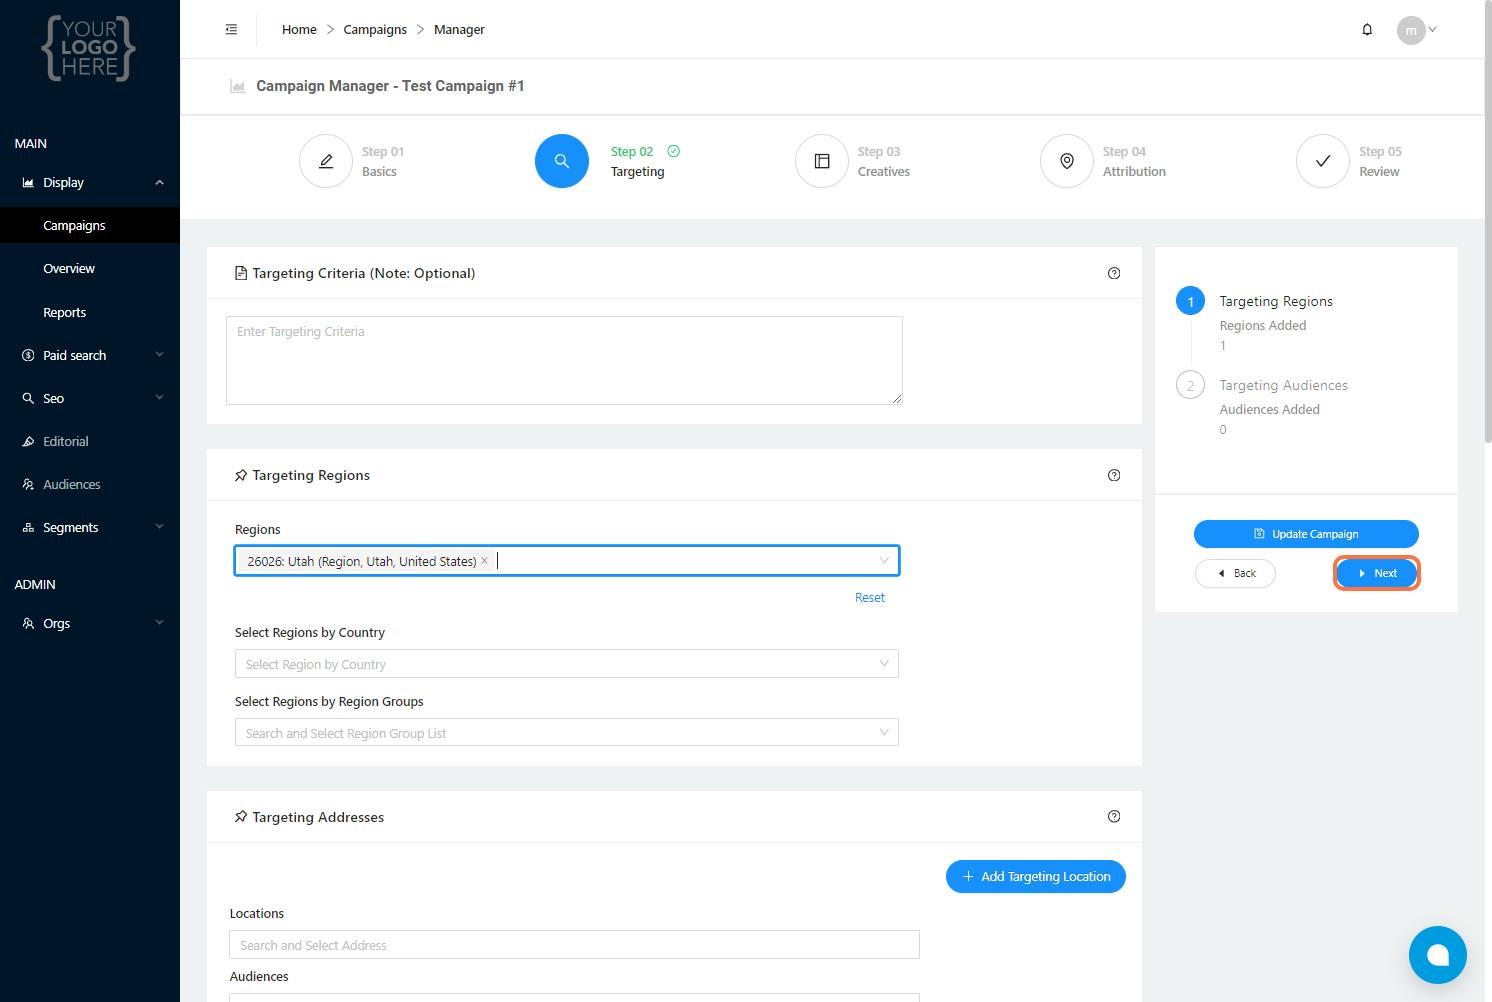Image resolution: width=1492 pixels, height=1002 pixels.
Task: Expand the Segments menu
Action: pos(159,527)
